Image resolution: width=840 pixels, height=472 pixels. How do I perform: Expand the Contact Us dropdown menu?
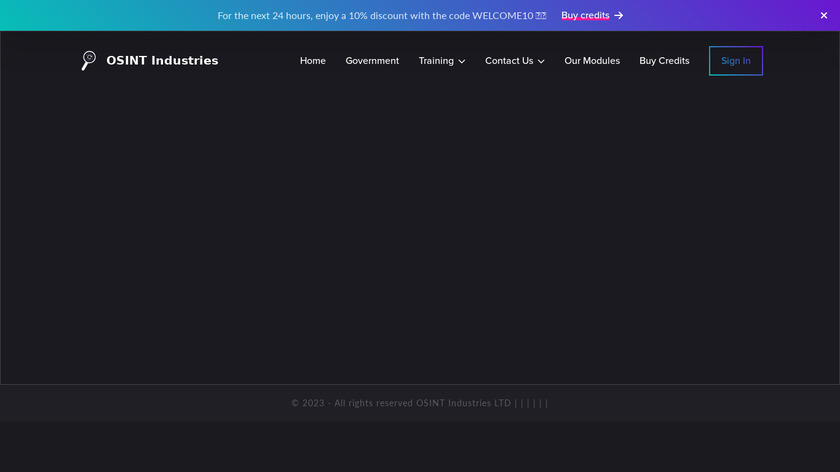pyautogui.click(x=514, y=61)
